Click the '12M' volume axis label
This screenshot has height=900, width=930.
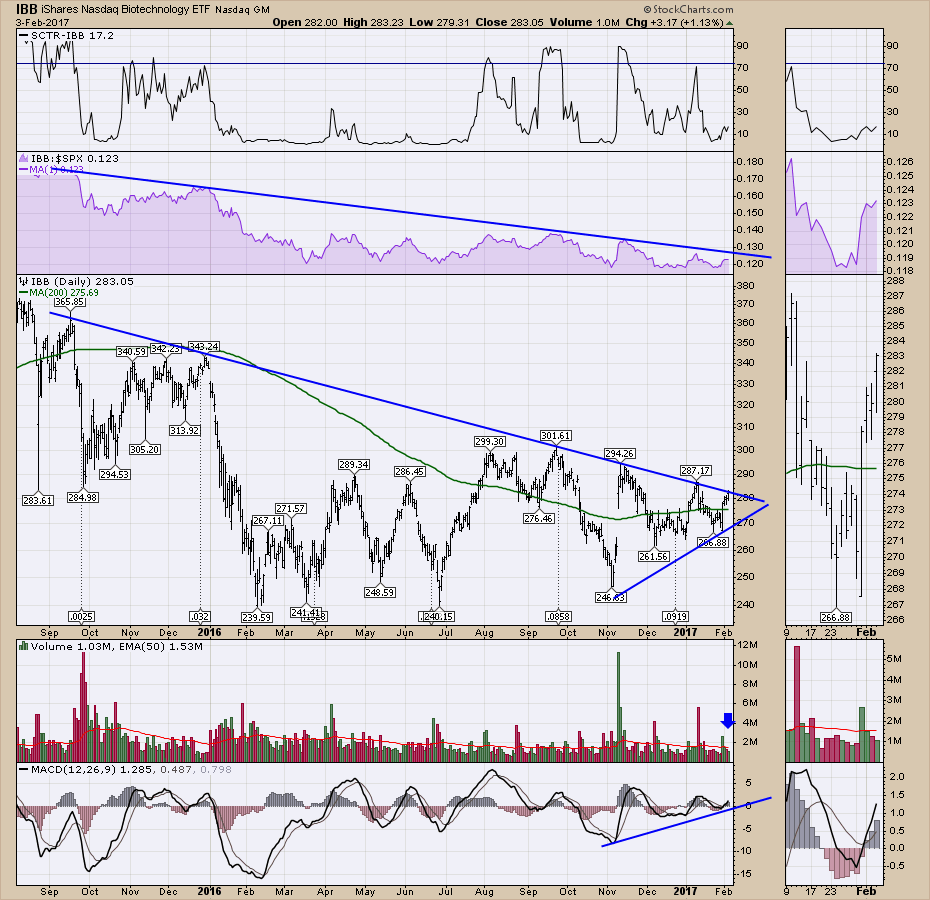click(749, 645)
